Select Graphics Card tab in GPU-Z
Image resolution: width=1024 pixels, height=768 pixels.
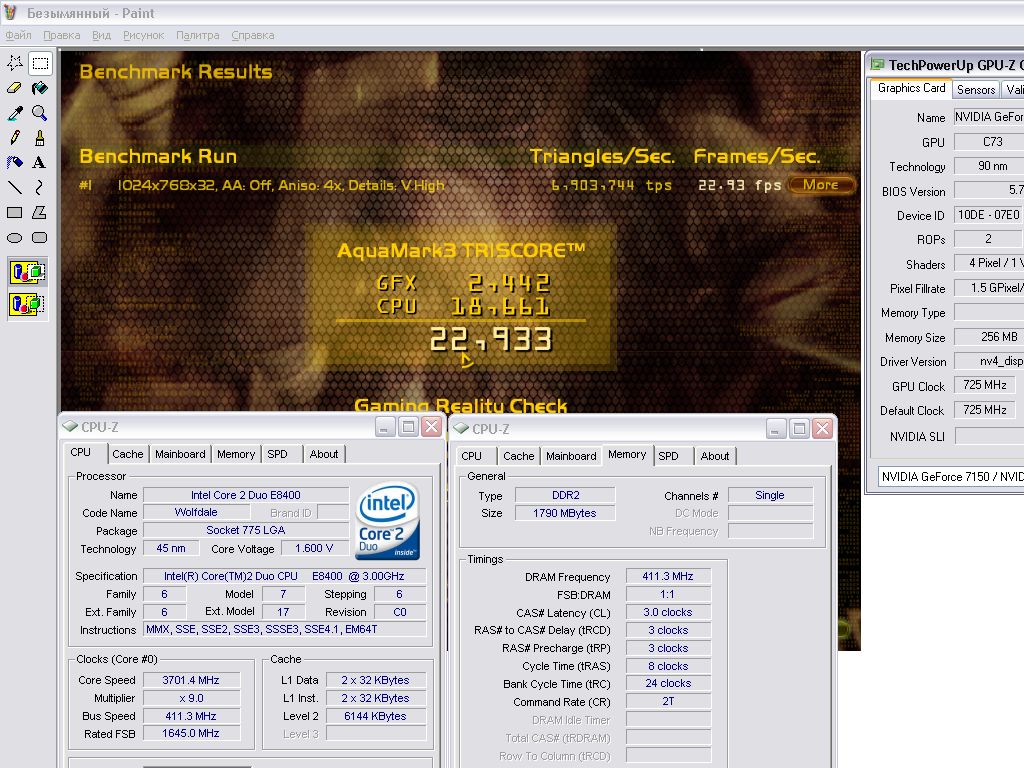click(911, 88)
